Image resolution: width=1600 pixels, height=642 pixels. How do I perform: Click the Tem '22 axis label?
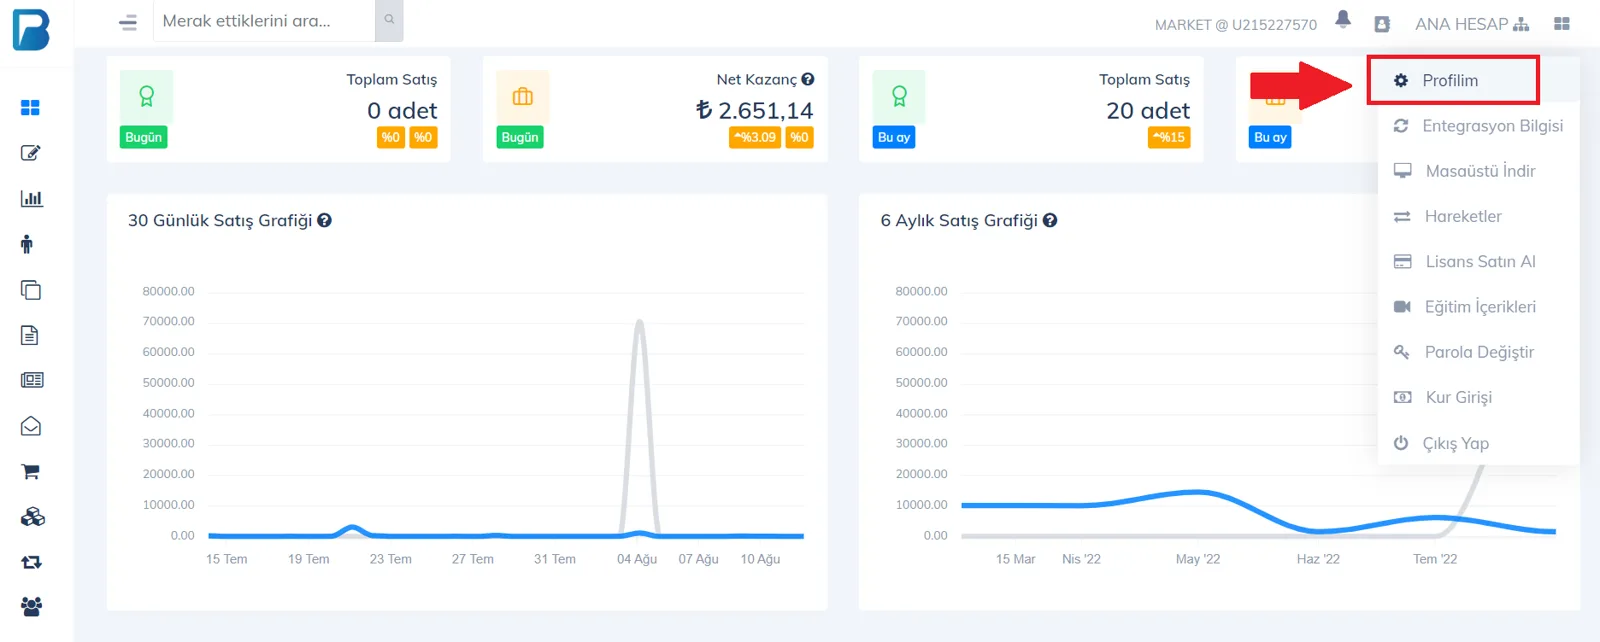tap(1435, 559)
